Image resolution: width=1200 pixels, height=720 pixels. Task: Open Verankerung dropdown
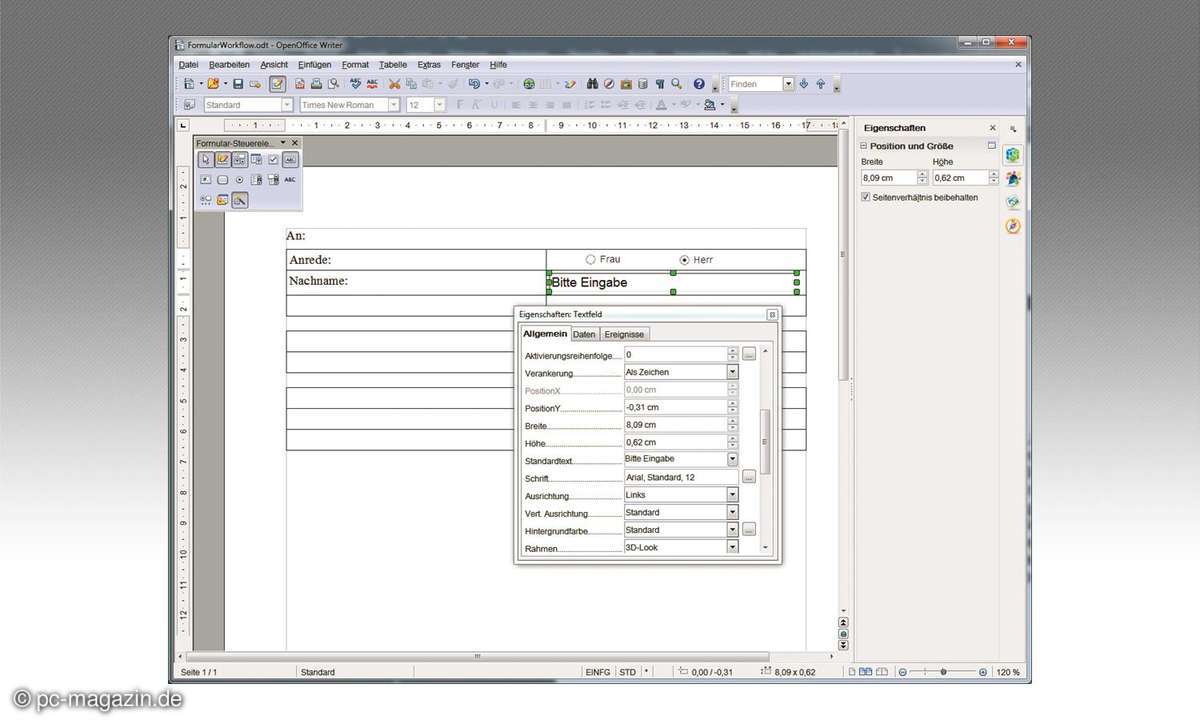[x=732, y=372]
